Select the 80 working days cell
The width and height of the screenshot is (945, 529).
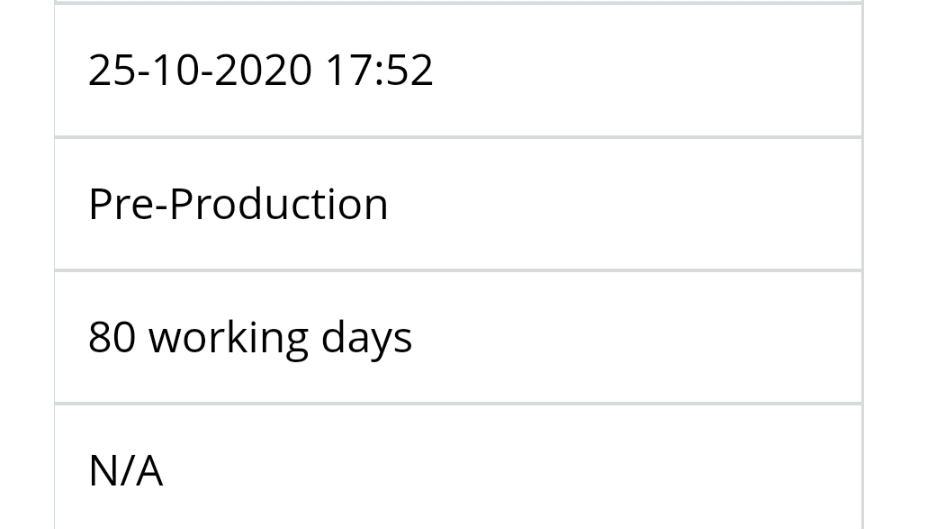[459, 337]
